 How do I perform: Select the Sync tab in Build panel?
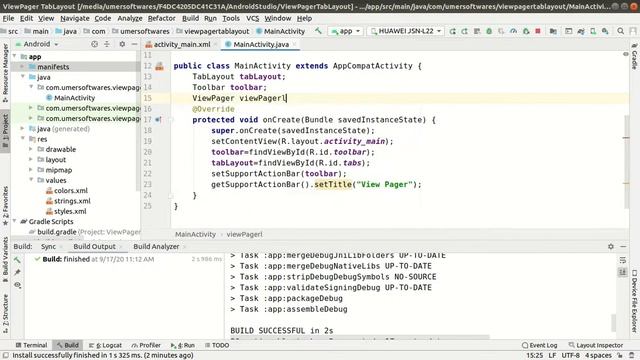(x=48, y=247)
